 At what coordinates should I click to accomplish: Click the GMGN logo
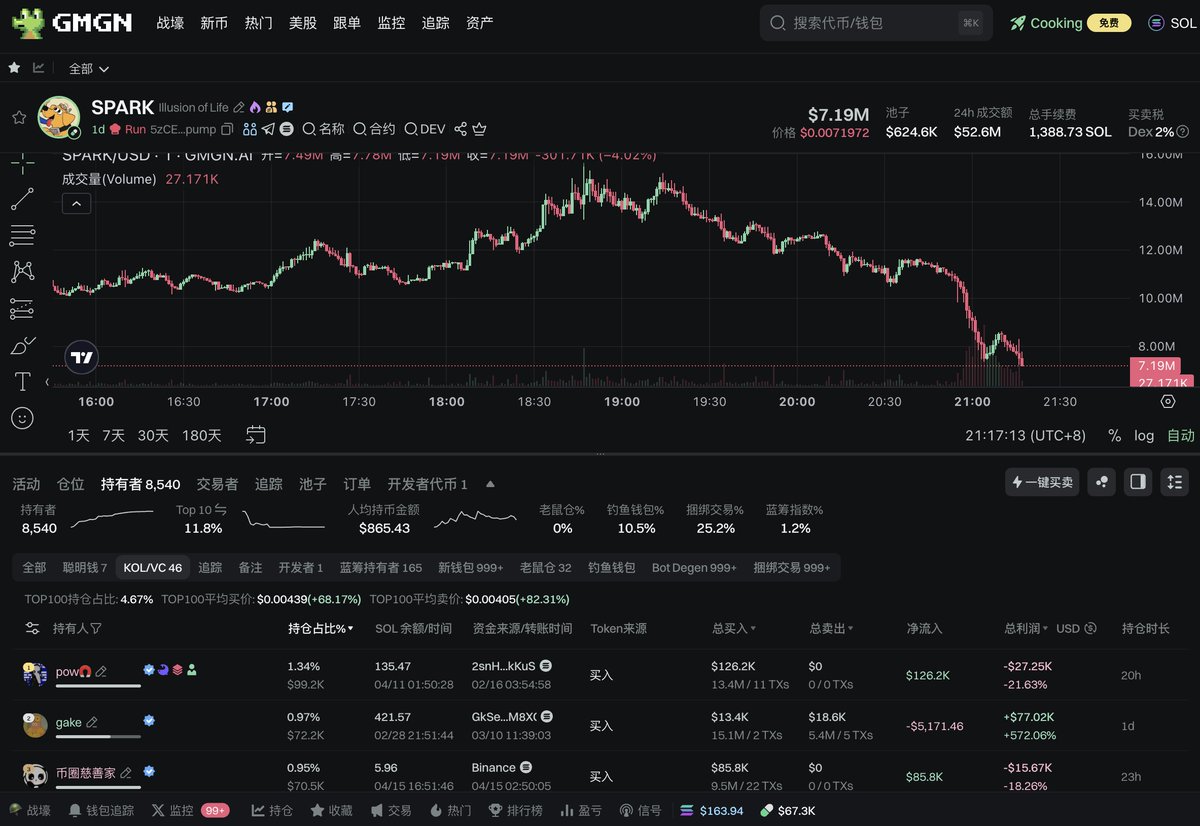(x=72, y=22)
